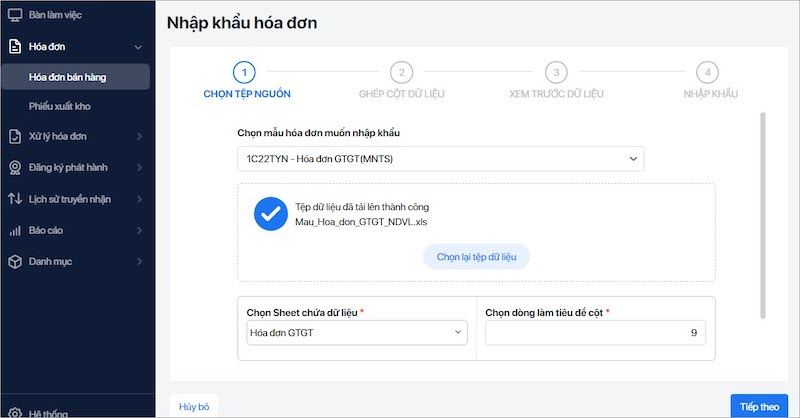Open the Chọn Sheet chứa dữ liệu dropdown
The height and width of the screenshot is (418, 800).
coord(357,332)
